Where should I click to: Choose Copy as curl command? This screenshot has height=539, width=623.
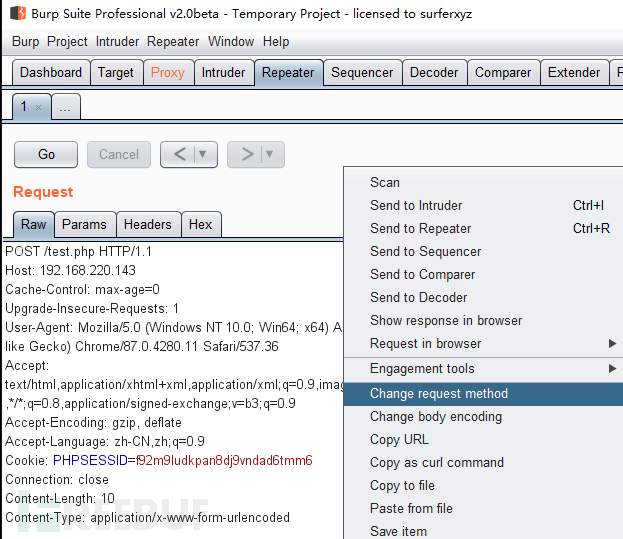484,463
